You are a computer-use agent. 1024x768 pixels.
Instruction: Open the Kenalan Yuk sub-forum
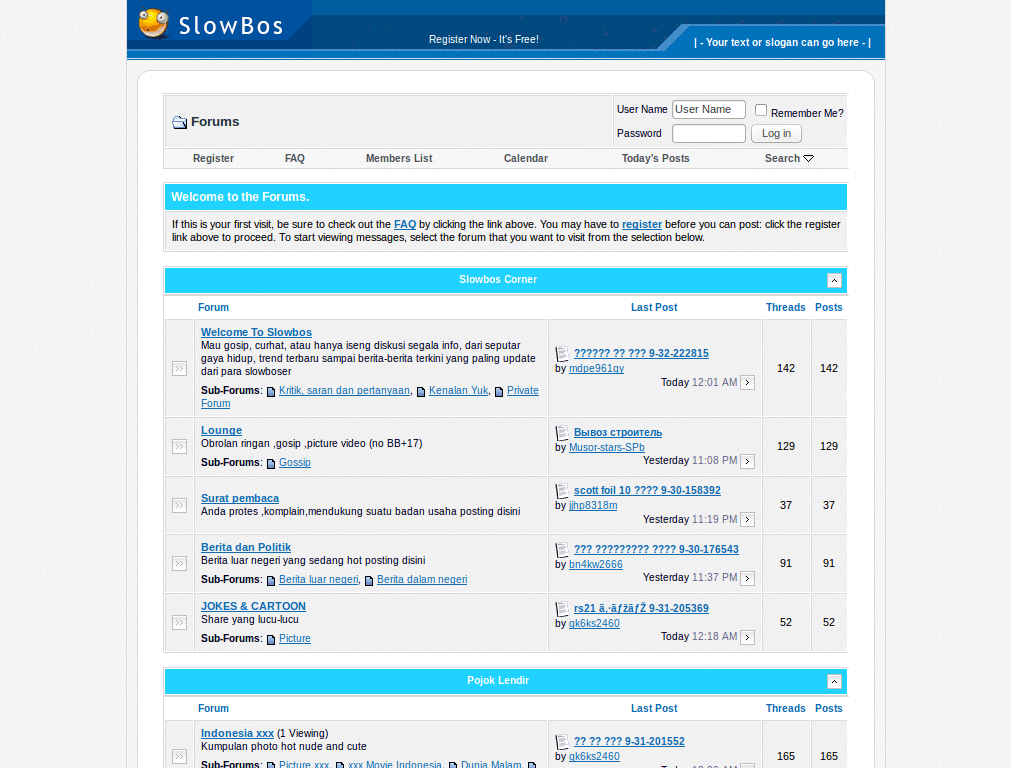click(x=458, y=391)
